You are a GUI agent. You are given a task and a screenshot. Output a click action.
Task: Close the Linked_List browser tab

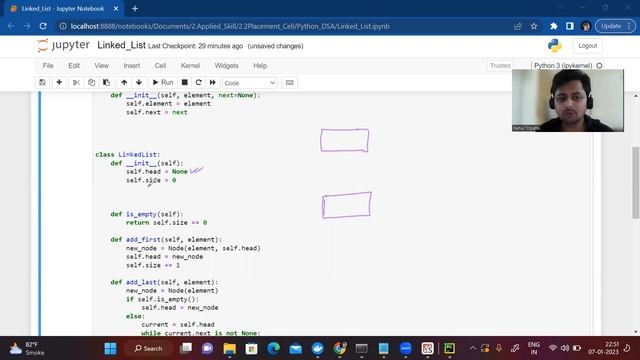[116, 9]
